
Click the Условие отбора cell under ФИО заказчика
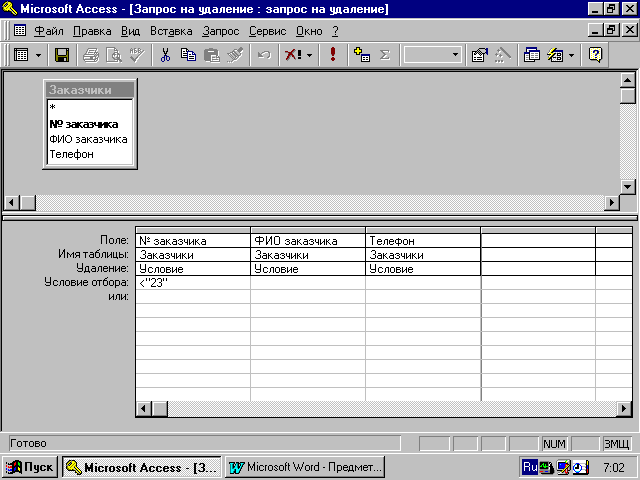[308, 283]
